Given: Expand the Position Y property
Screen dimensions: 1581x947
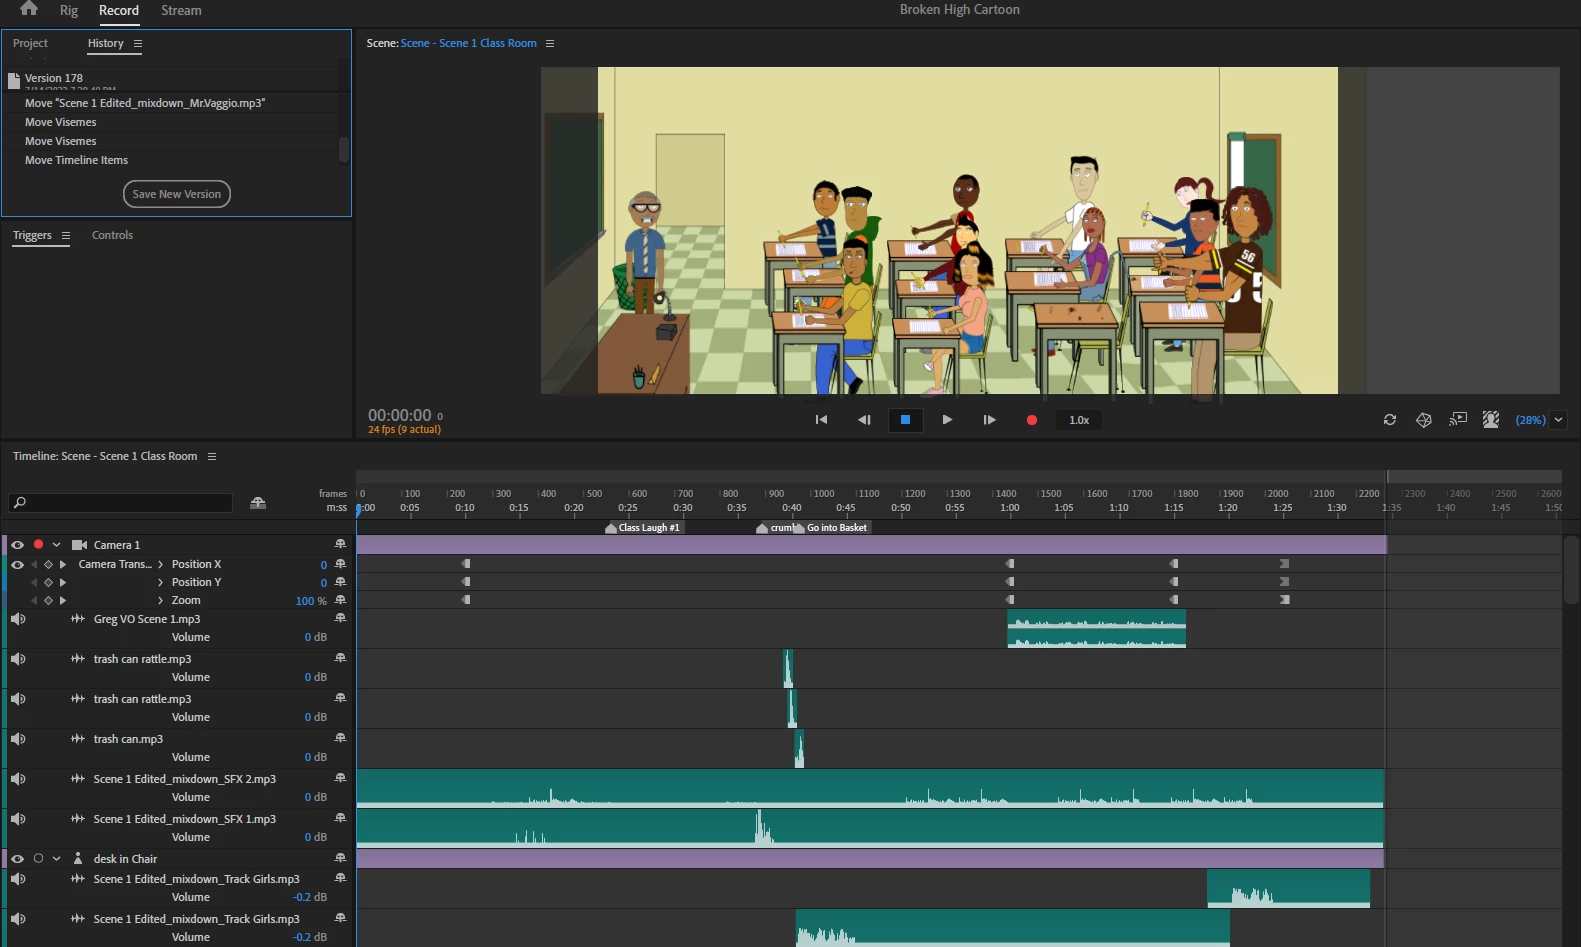Looking at the screenshot, I should coord(160,582).
